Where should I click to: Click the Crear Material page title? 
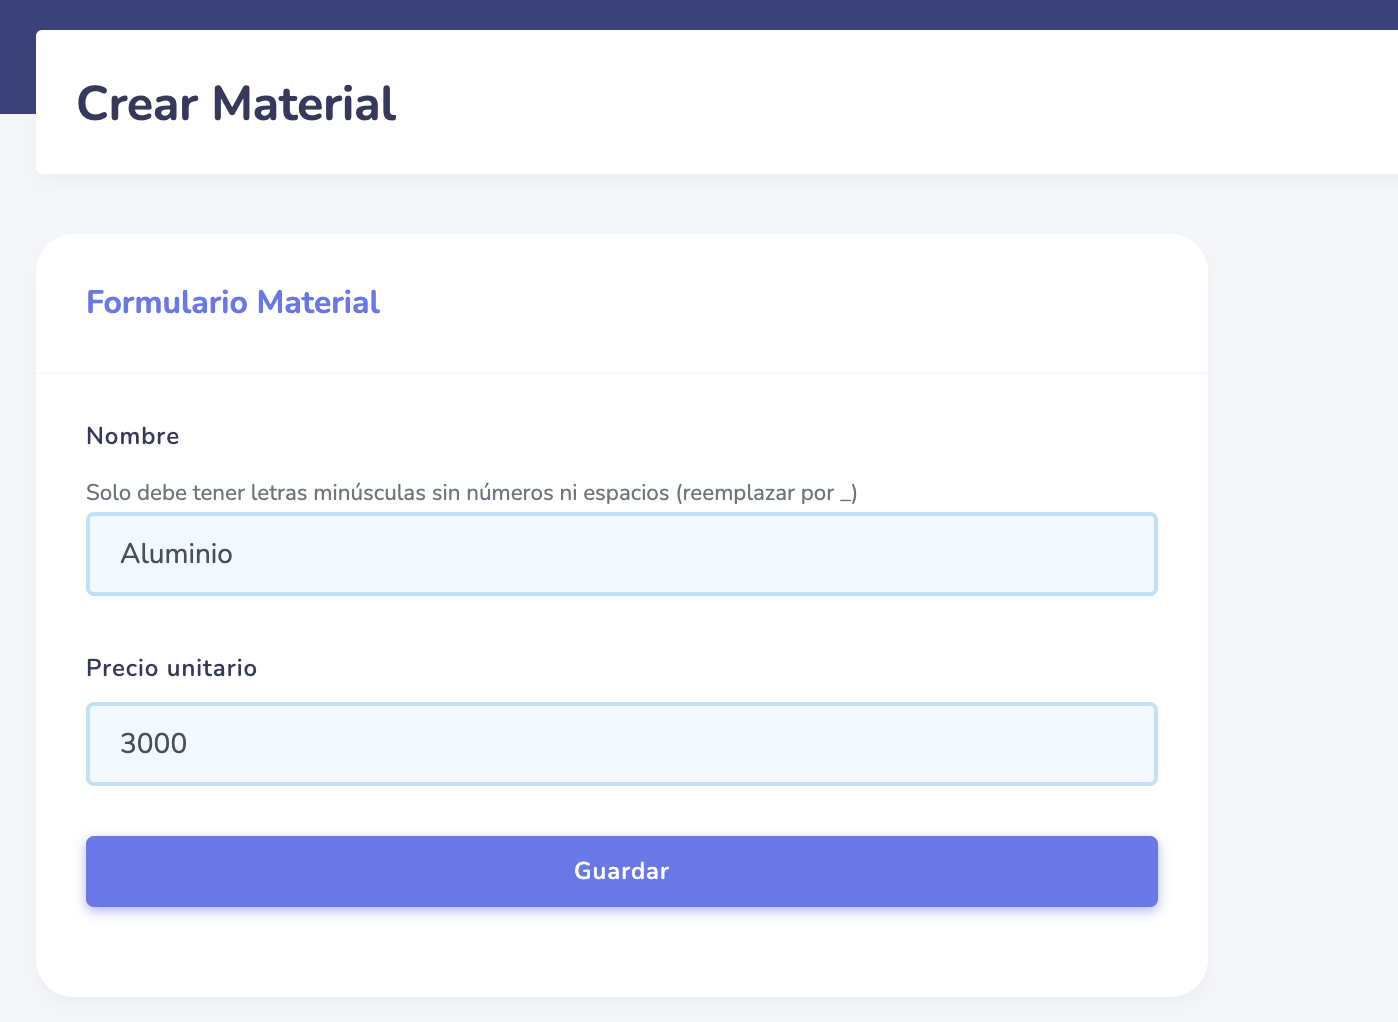pos(236,104)
